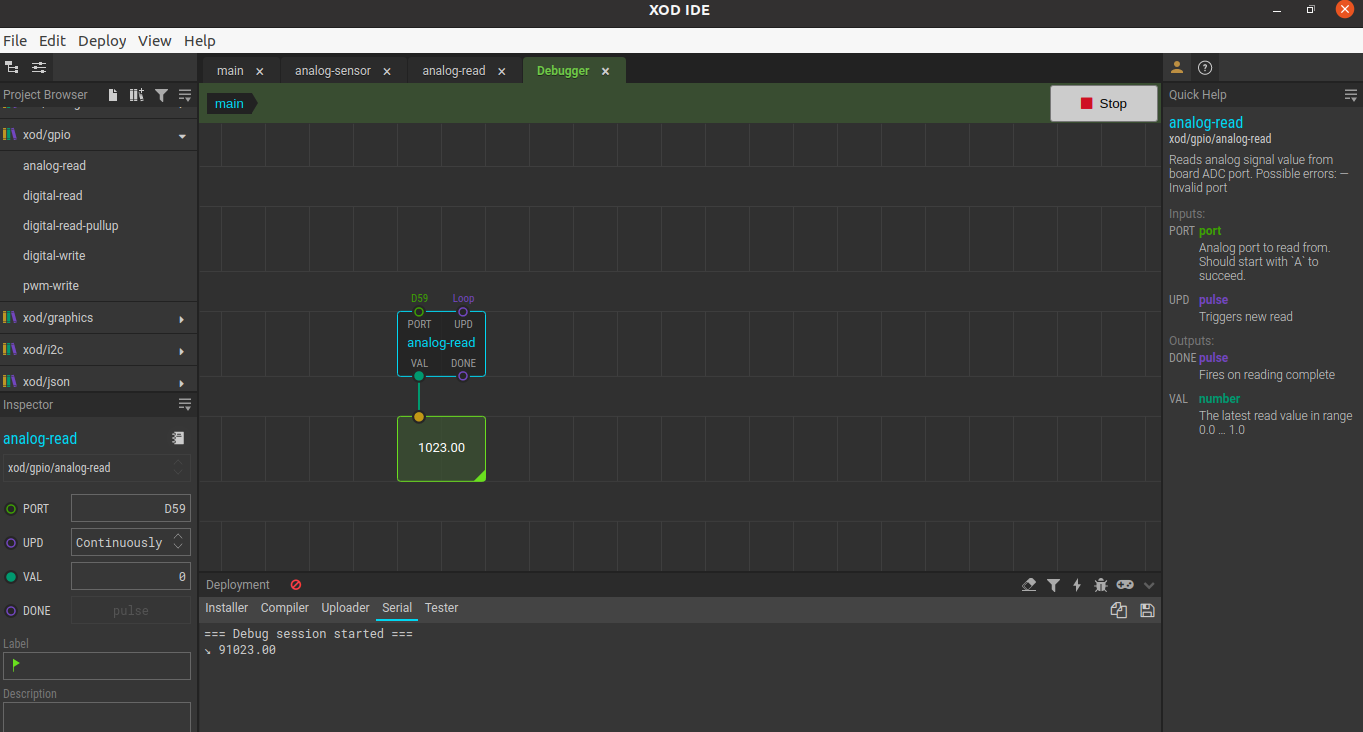Viewport: 1363px width, 732px height.
Task: Open the Edit menu
Action: (52, 41)
